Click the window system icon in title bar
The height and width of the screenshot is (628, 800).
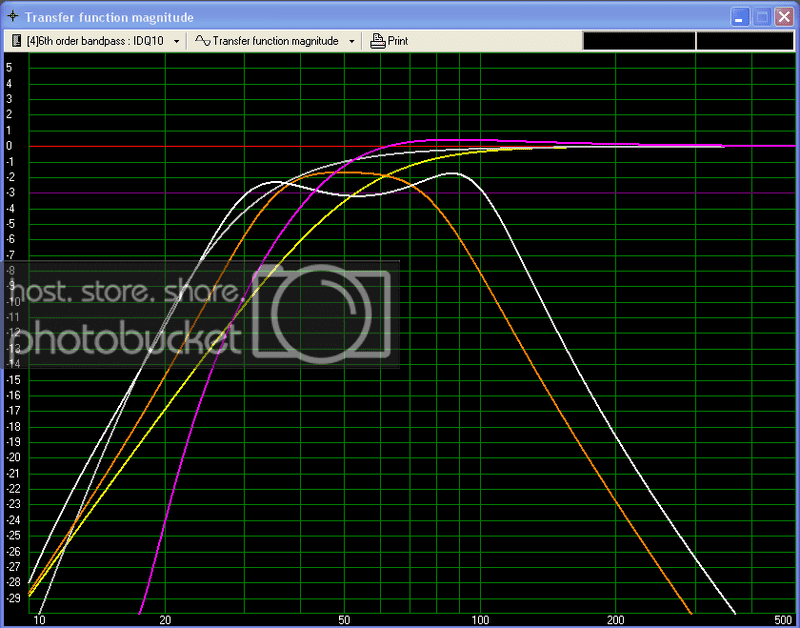click(x=13, y=16)
